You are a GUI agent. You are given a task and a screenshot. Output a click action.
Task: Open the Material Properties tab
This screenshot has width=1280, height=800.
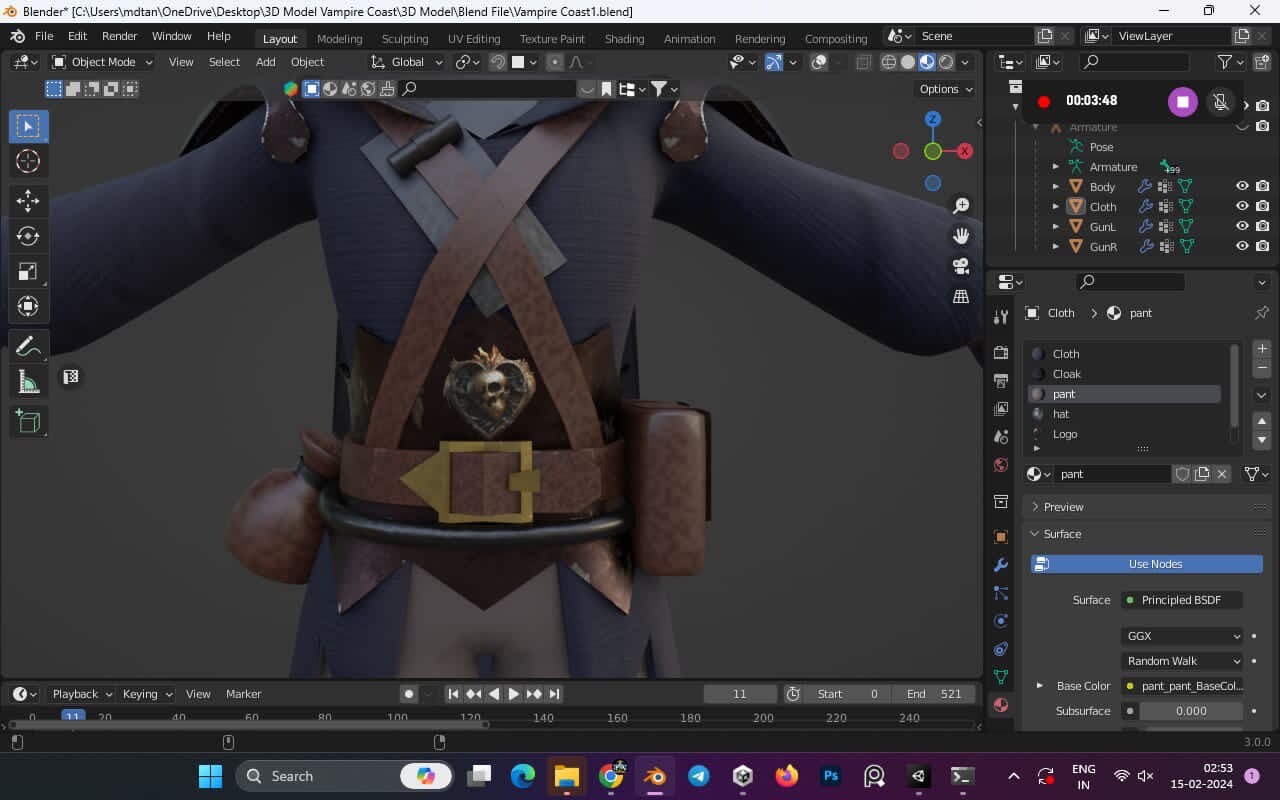1000,705
